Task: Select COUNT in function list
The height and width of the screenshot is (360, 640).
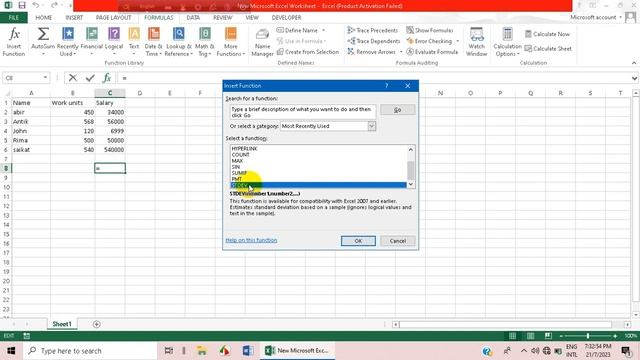Action: [241, 155]
